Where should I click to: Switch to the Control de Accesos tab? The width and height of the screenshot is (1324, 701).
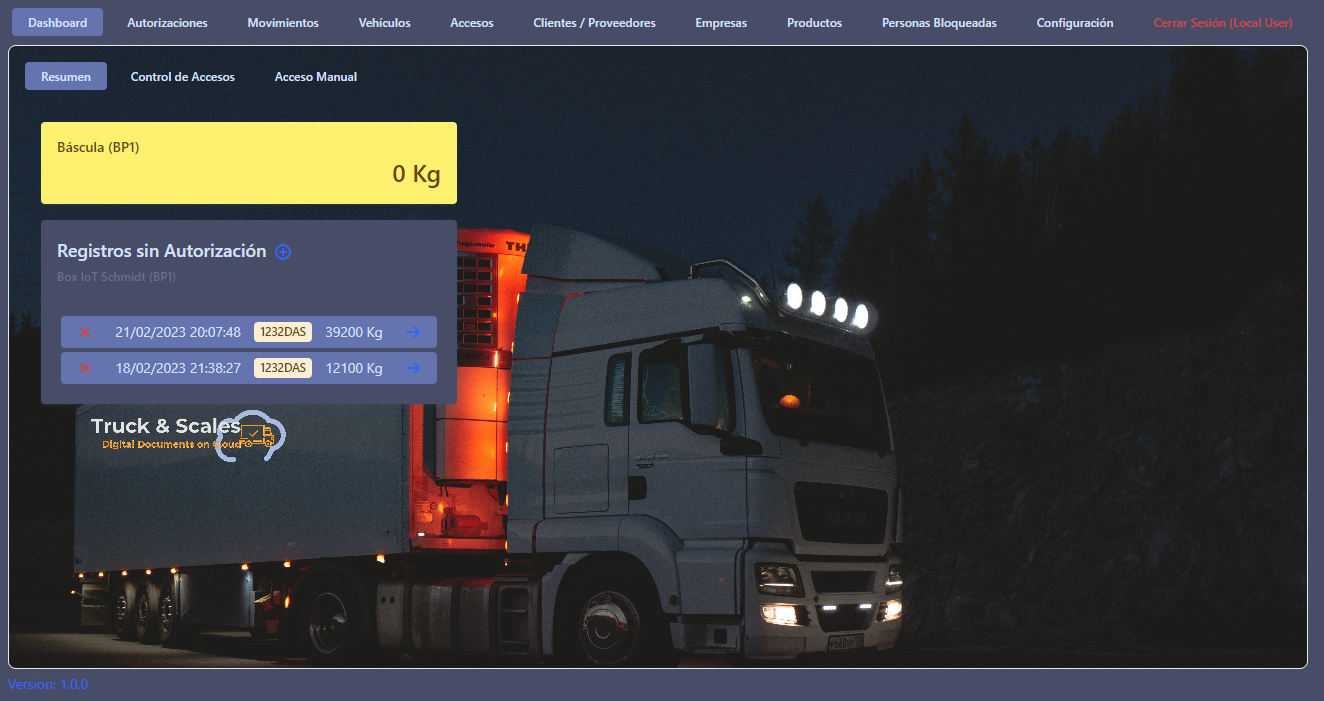pyautogui.click(x=183, y=77)
